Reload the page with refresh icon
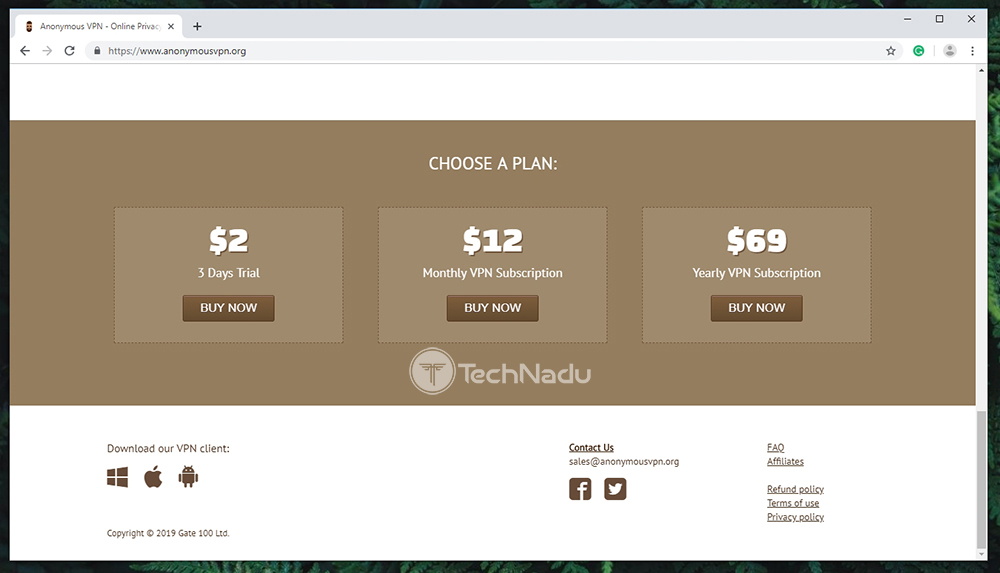Image resolution: width=1000 pixels, height=573 pixels. click(70, 51)
